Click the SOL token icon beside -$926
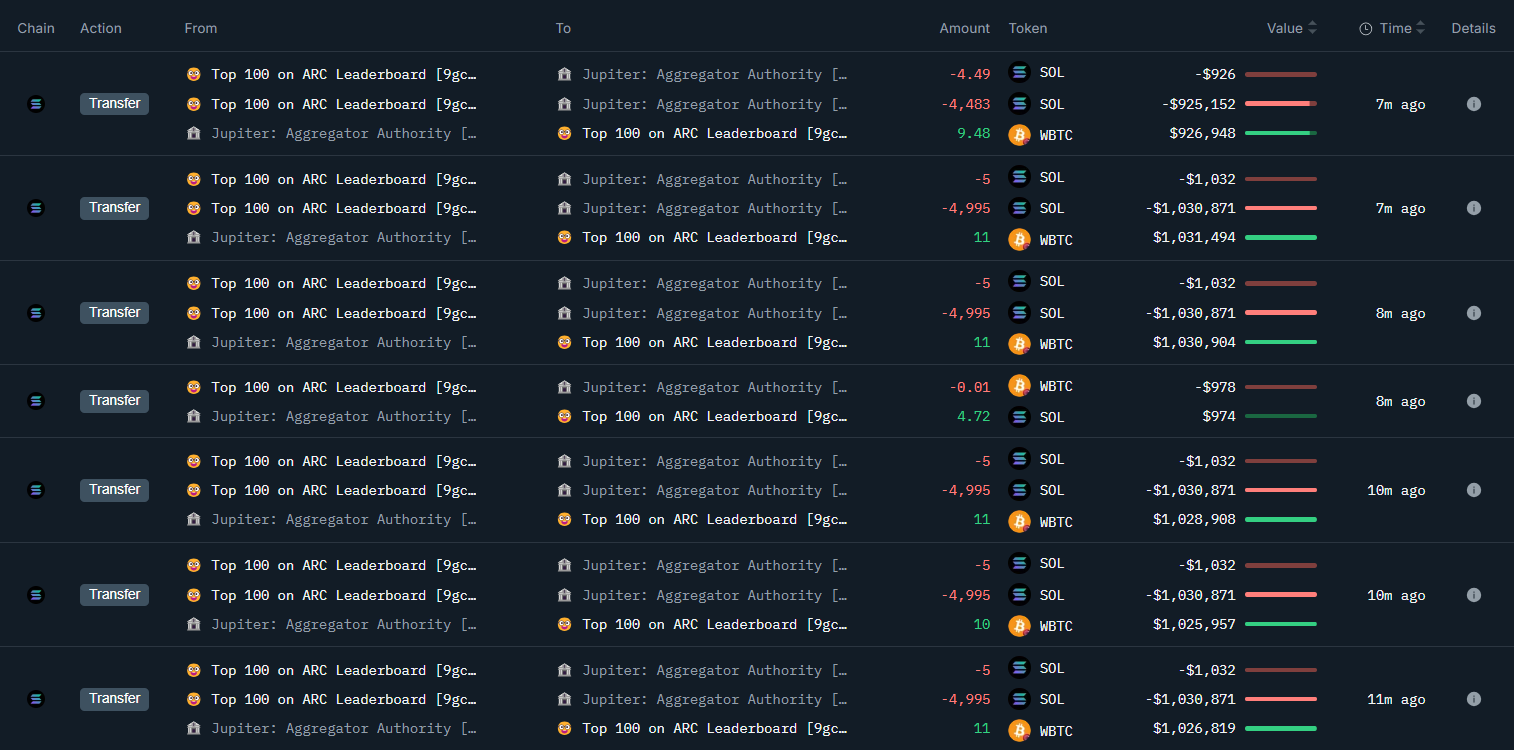The height and width of the screenshot is (750, 1514). point(1019,72)
